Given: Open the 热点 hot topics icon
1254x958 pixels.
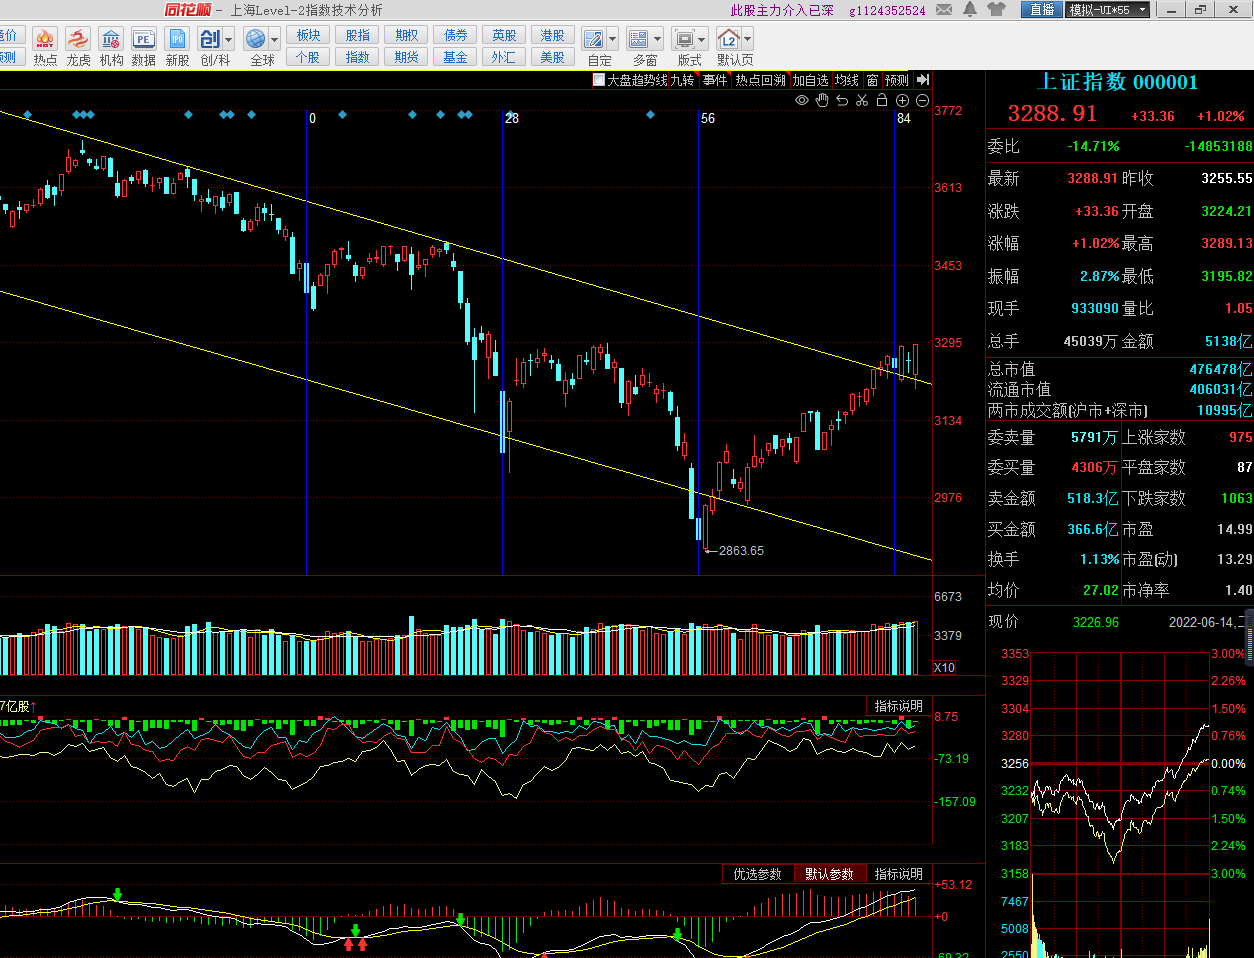Looking at the screenshot, I should 45,39.
